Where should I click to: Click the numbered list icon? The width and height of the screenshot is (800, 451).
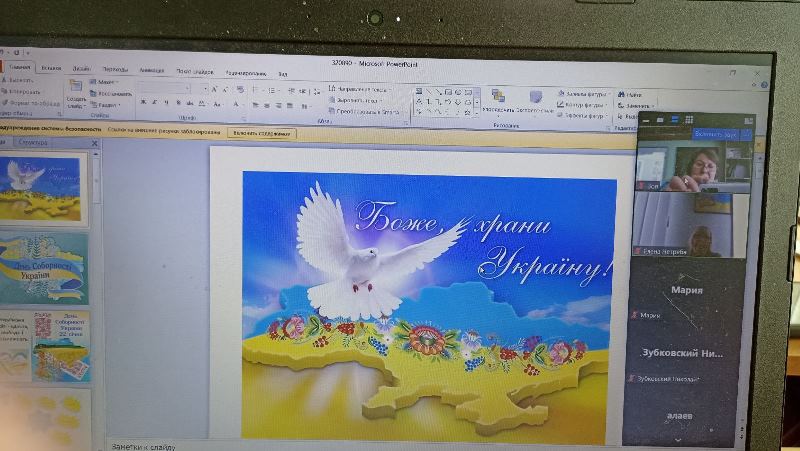pyautogui.click(x=272, y=91)
